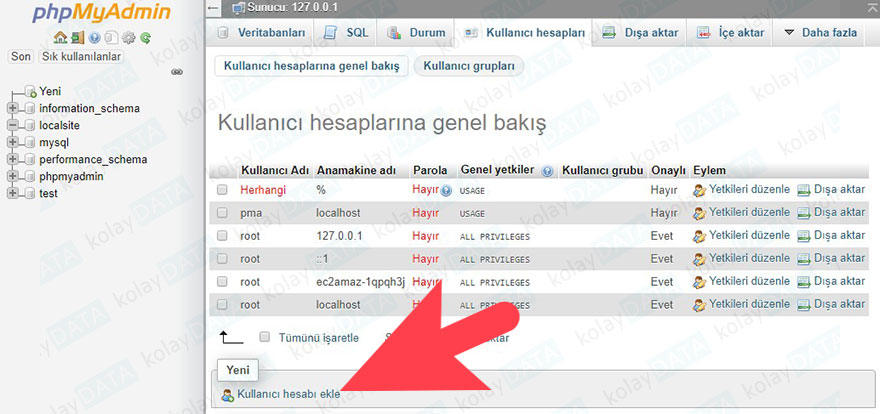Open the blue documentation help icon
The image size is (880, 414).
pos(94,38)
